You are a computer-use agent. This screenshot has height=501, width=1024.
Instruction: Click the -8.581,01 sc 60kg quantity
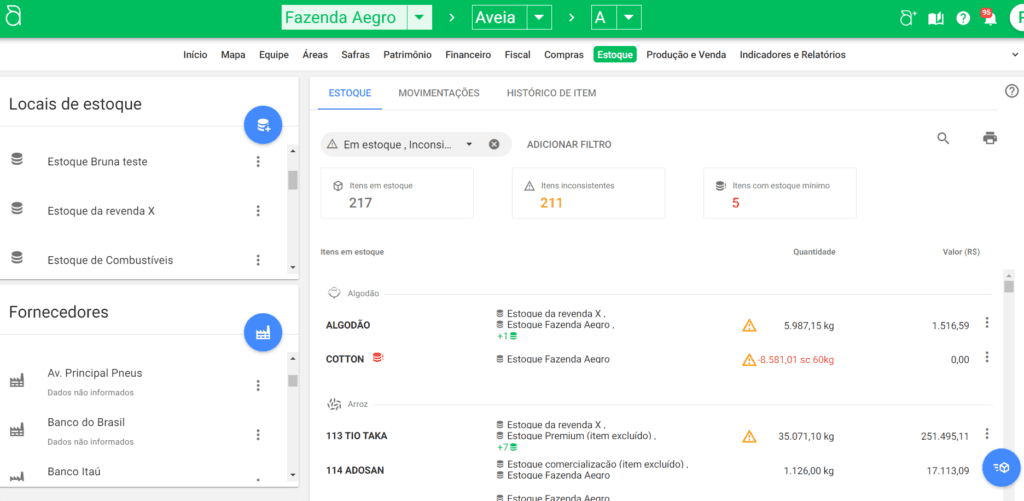pos(795,359)
